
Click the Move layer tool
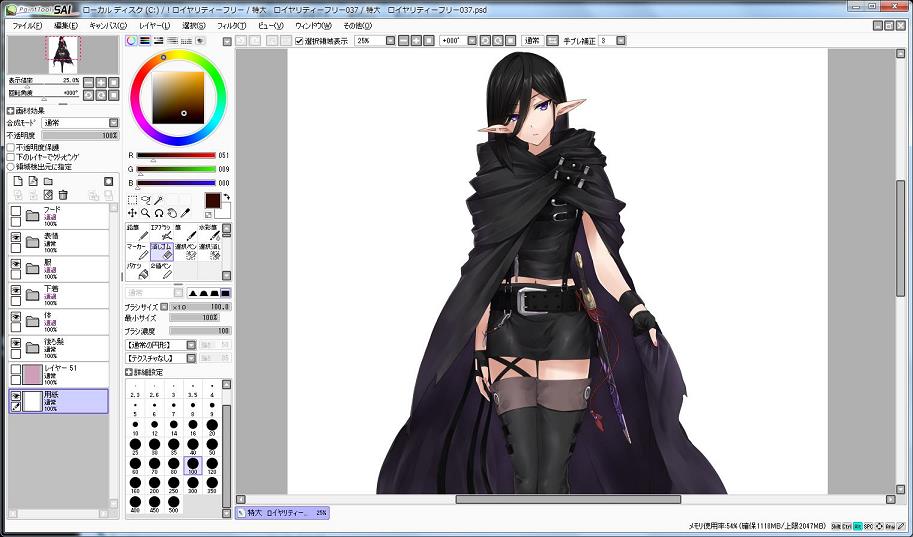click(133, 213)
